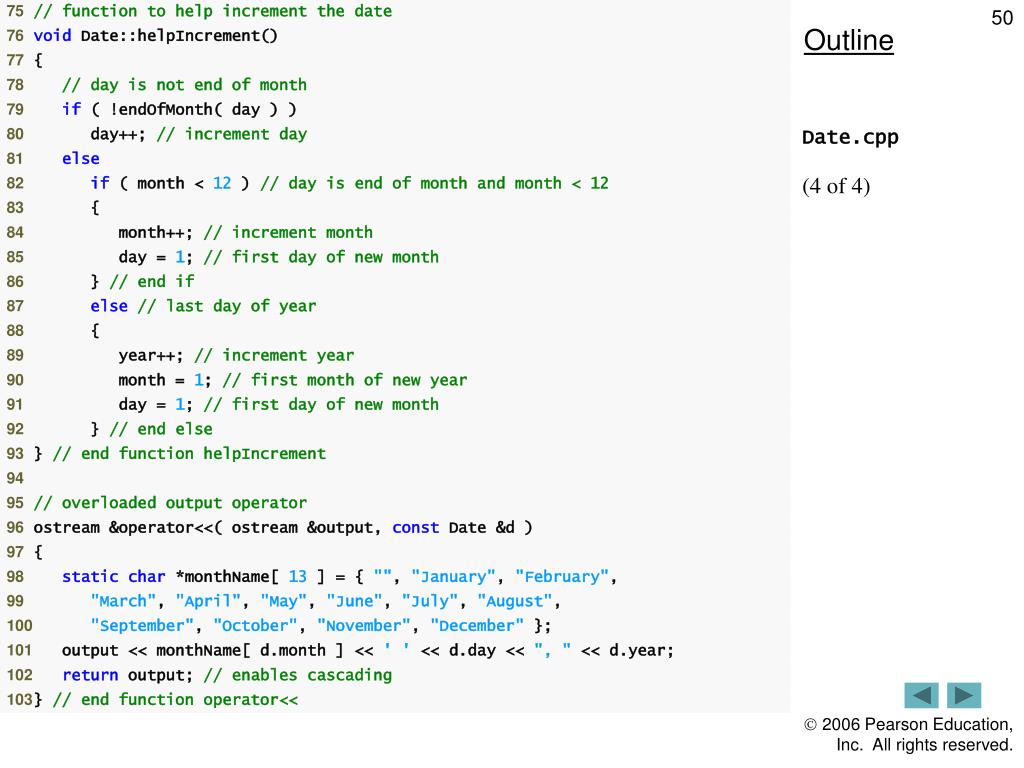Click the "last day of year" comment
The image size is (1024, 768).
[x=227, y=306]
